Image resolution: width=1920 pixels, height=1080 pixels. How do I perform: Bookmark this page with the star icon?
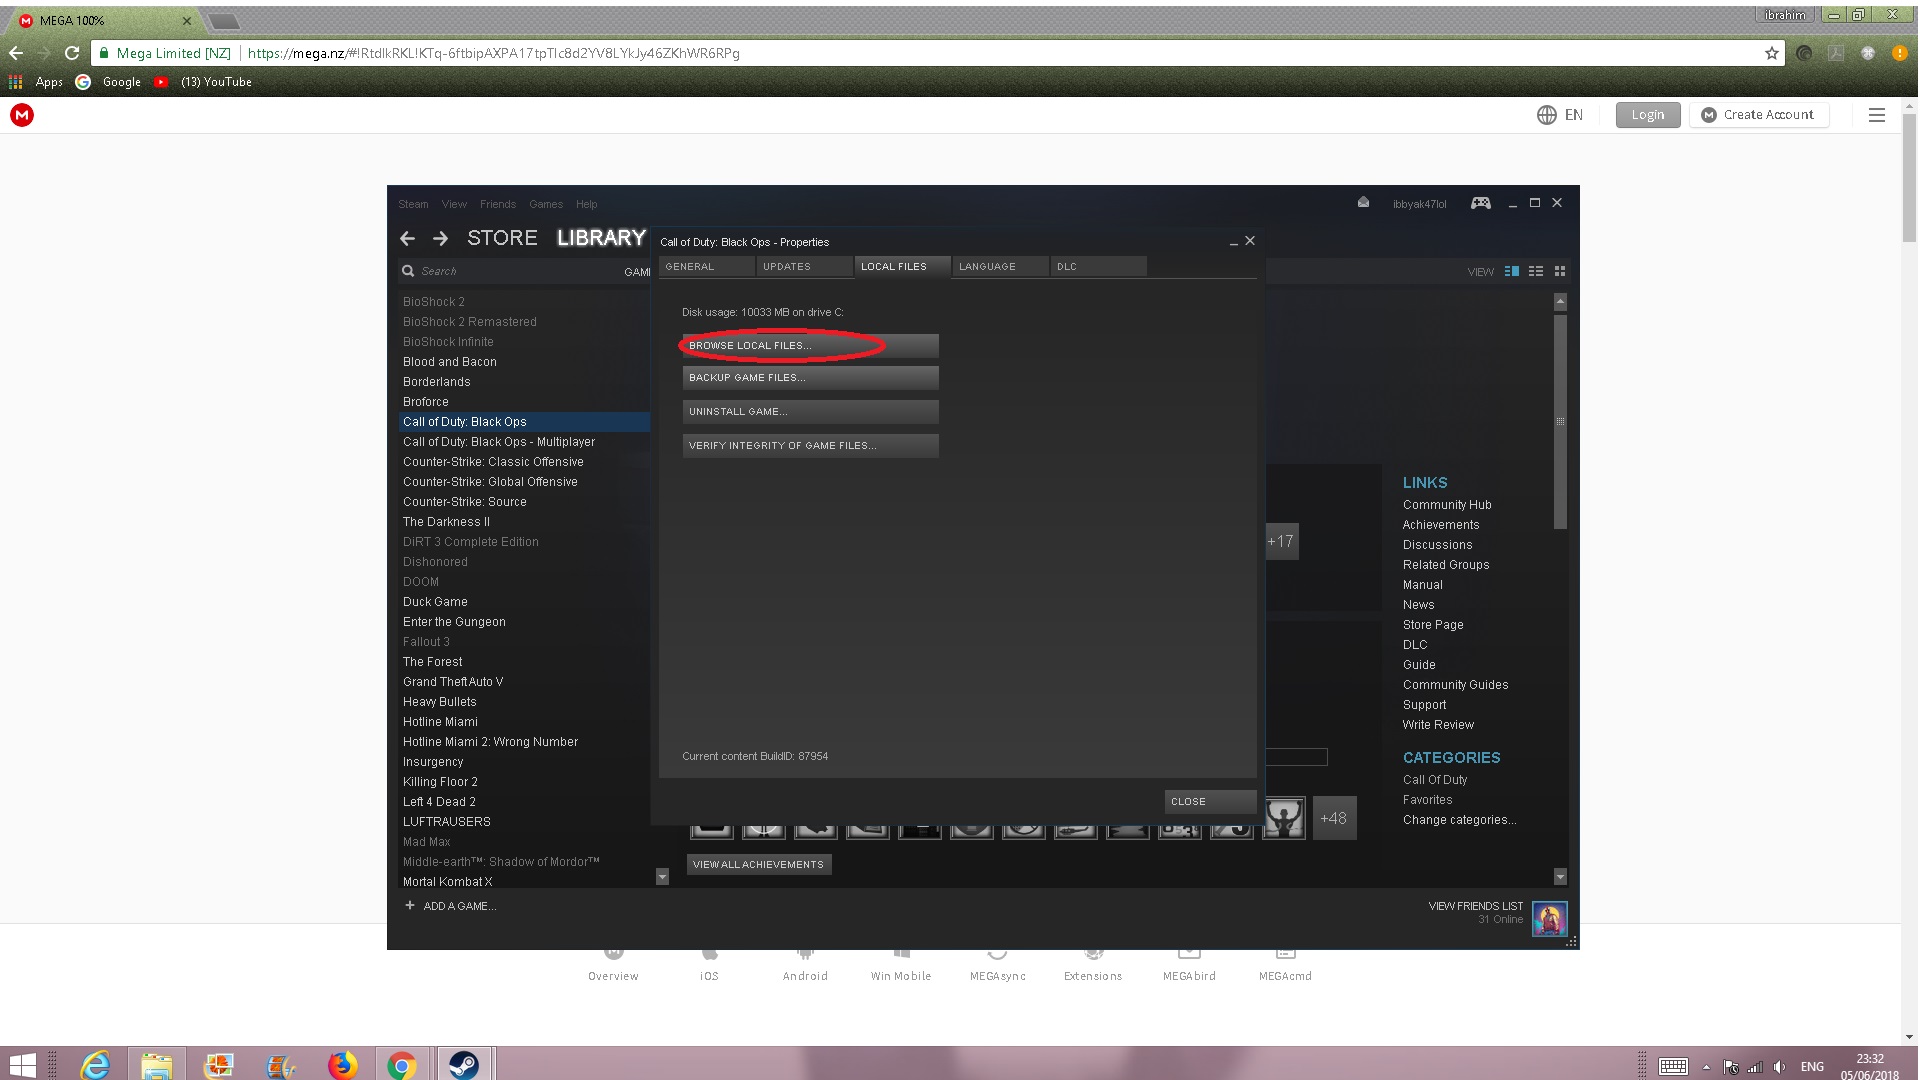[1772, 53]
